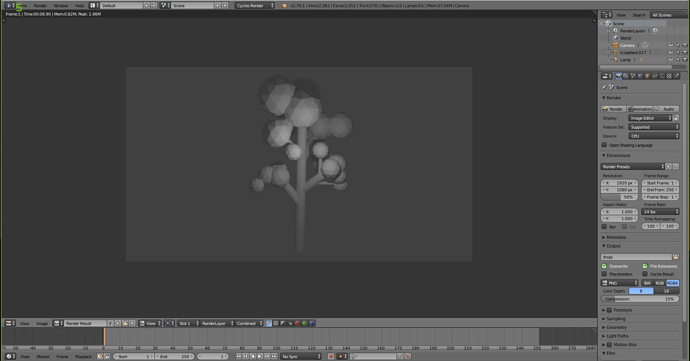Viewport: 690px width, 361px height.
Task: Click the properties editor type icon
Action: pyautogui.click(x=607, y=76)
